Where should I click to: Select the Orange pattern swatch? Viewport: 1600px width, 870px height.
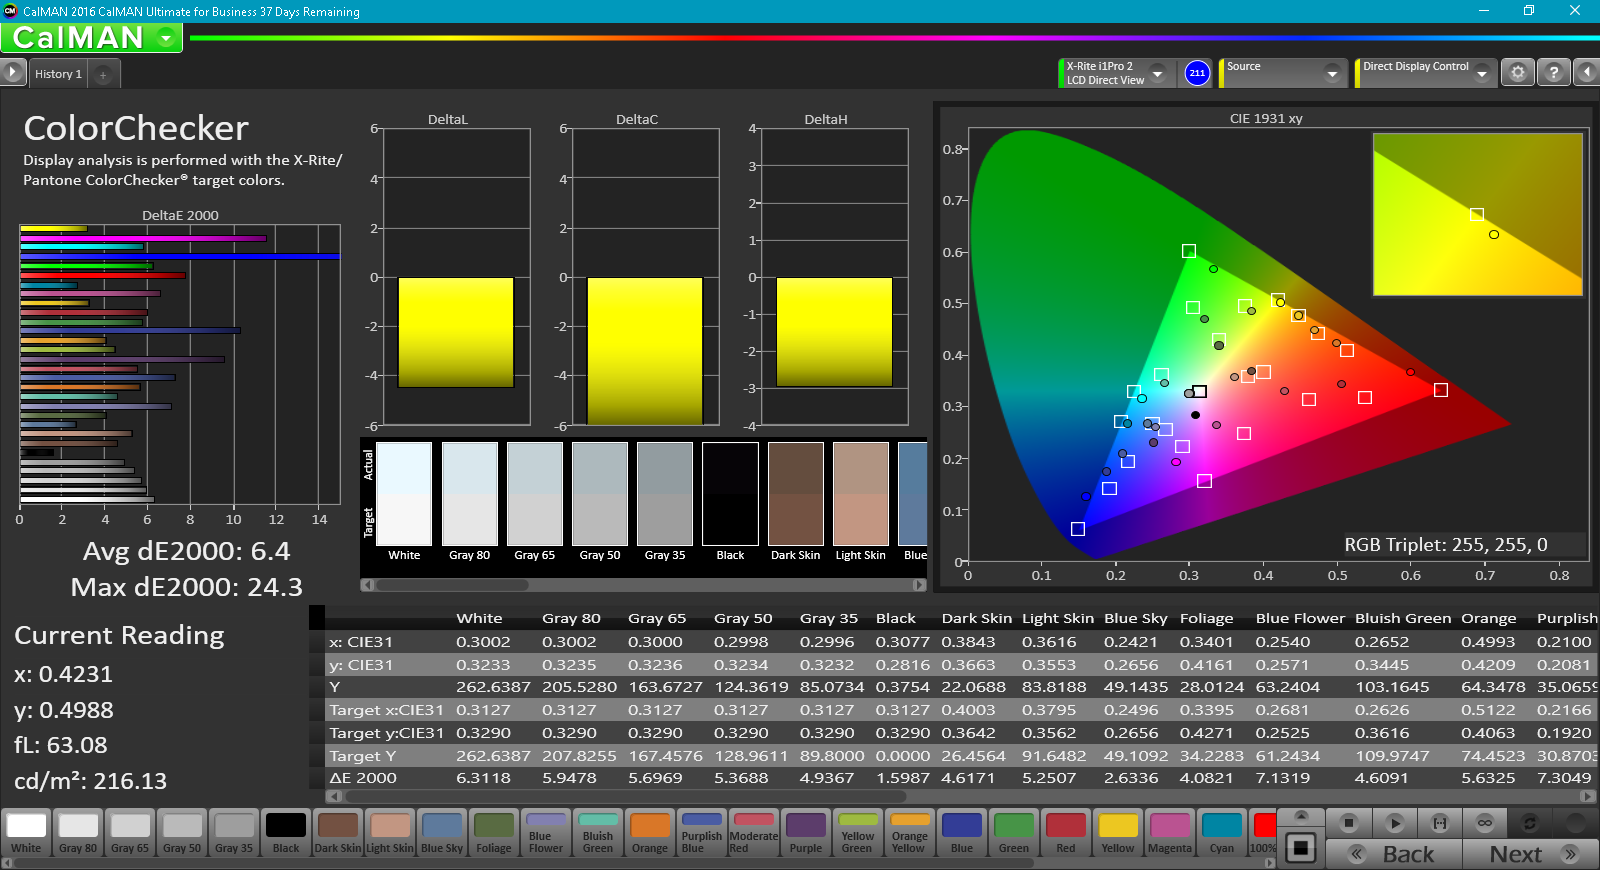[x=650, y=832]
